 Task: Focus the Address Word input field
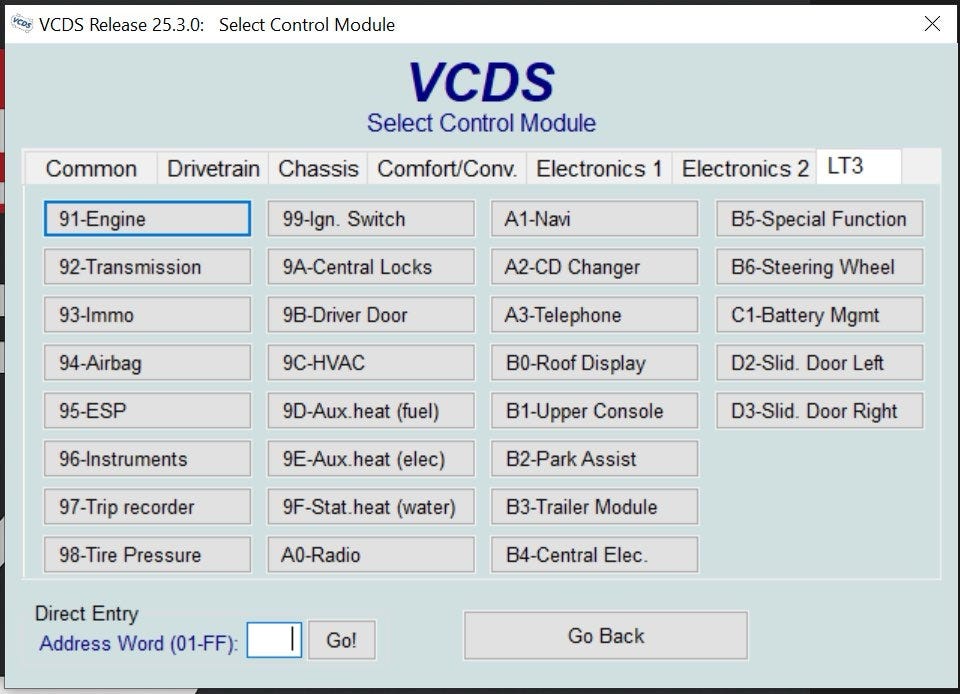[x=274, y=640]
